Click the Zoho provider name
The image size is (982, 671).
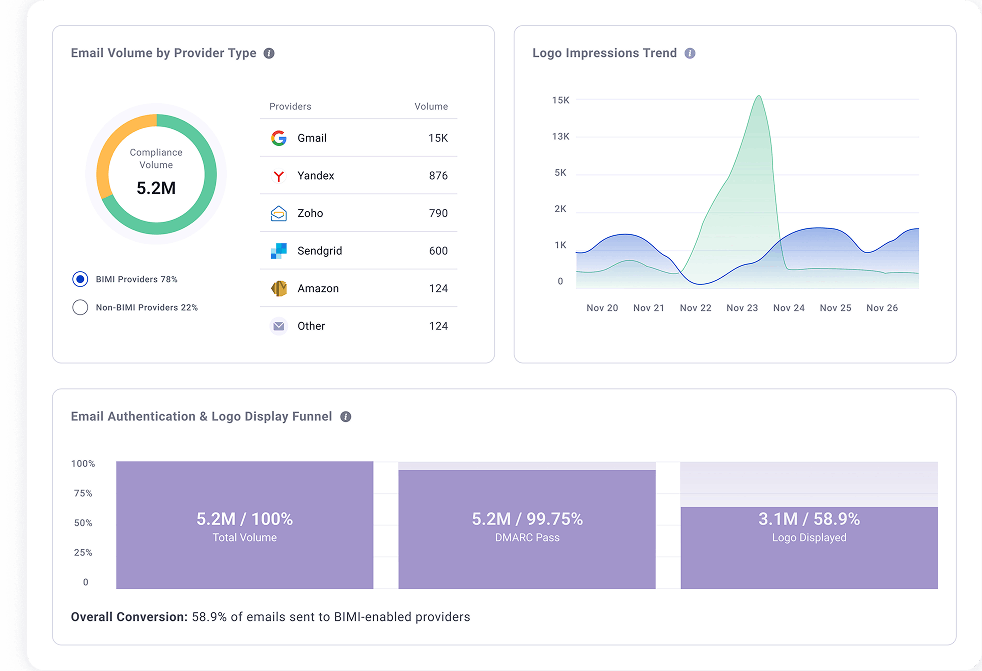coord(310,213)
